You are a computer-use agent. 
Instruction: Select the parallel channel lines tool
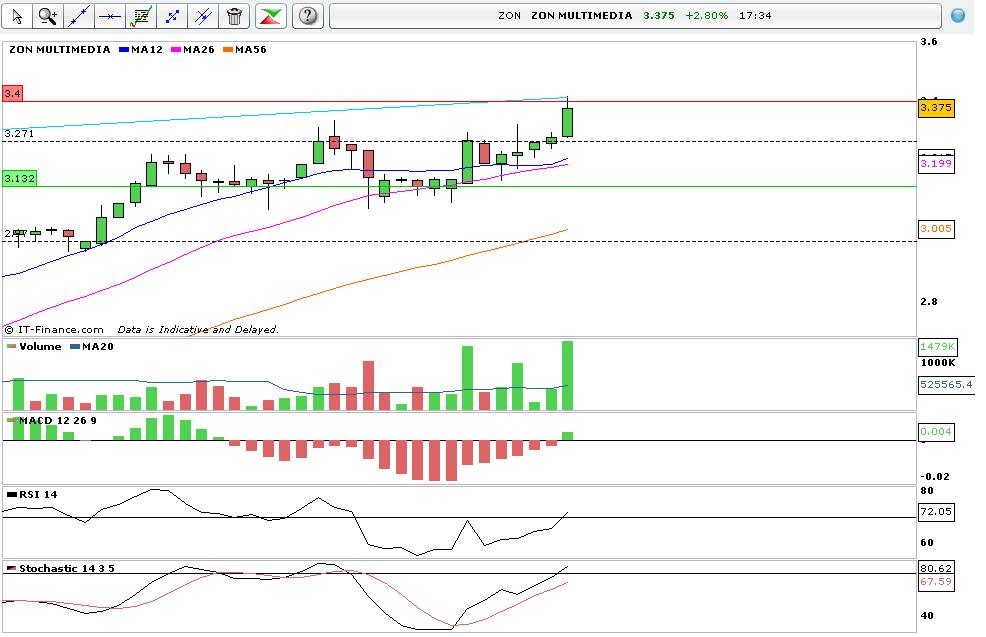coord(202,16)
